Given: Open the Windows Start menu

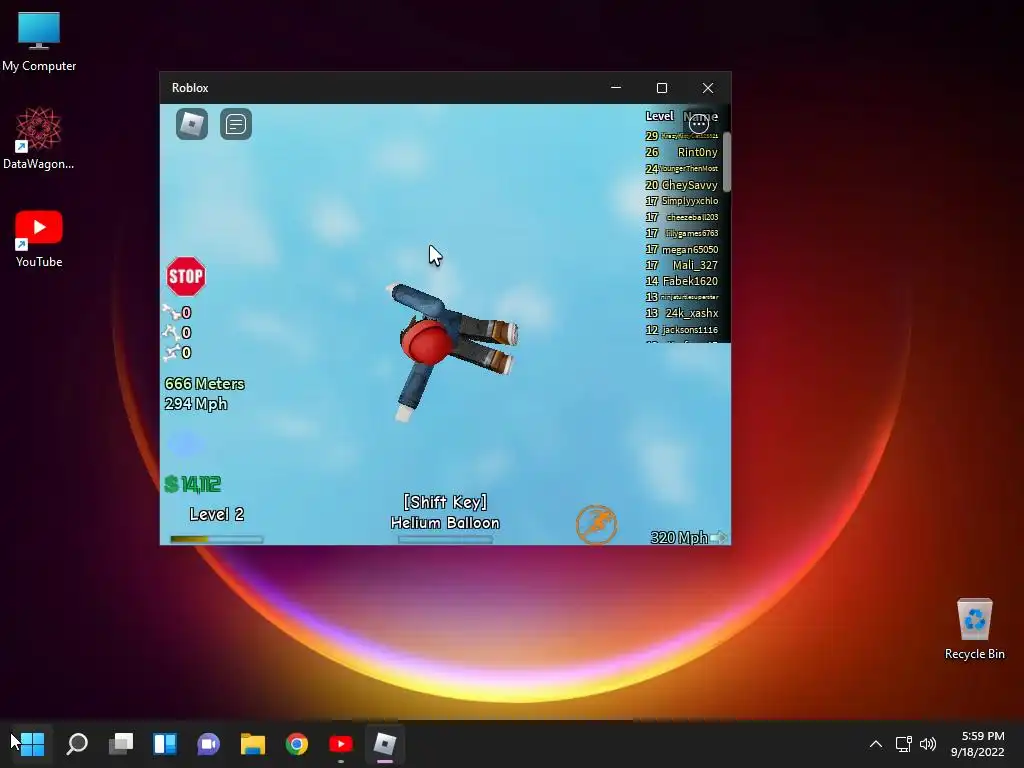Looking at the screenshot, I should [x=31, y=744].
